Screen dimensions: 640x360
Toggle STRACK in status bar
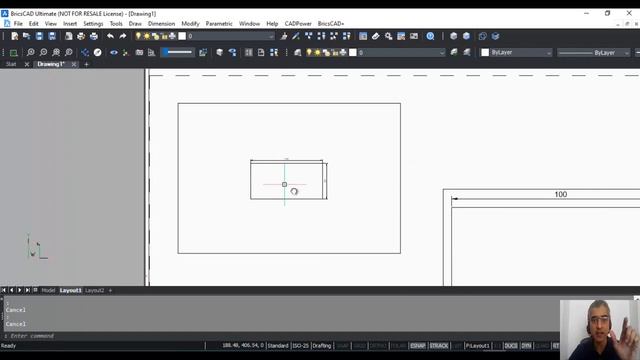click(439, 346)
